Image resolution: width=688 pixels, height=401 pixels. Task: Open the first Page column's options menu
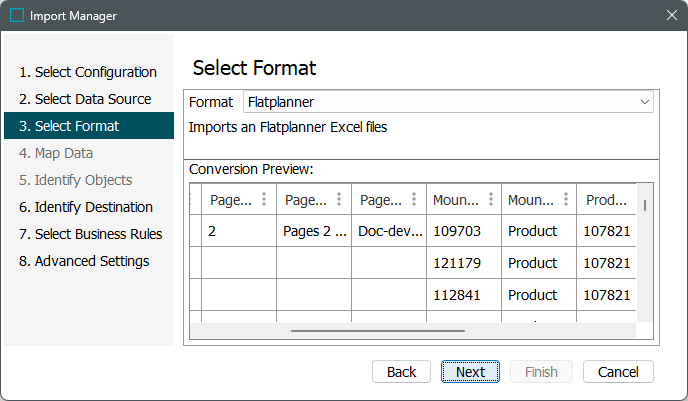pyautogui.click(x=264, y=199)
